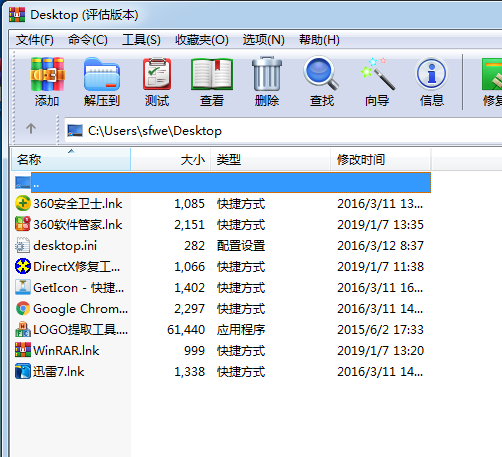Click date 2019/1/7 13:20
Viewport: 502px width, 457px height.
pos(380,351)
